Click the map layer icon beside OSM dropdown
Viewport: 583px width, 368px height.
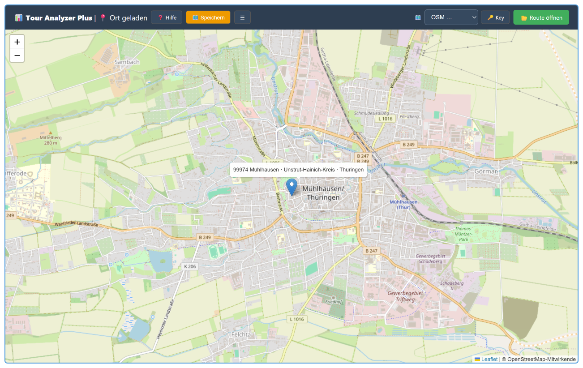(418, 17)
